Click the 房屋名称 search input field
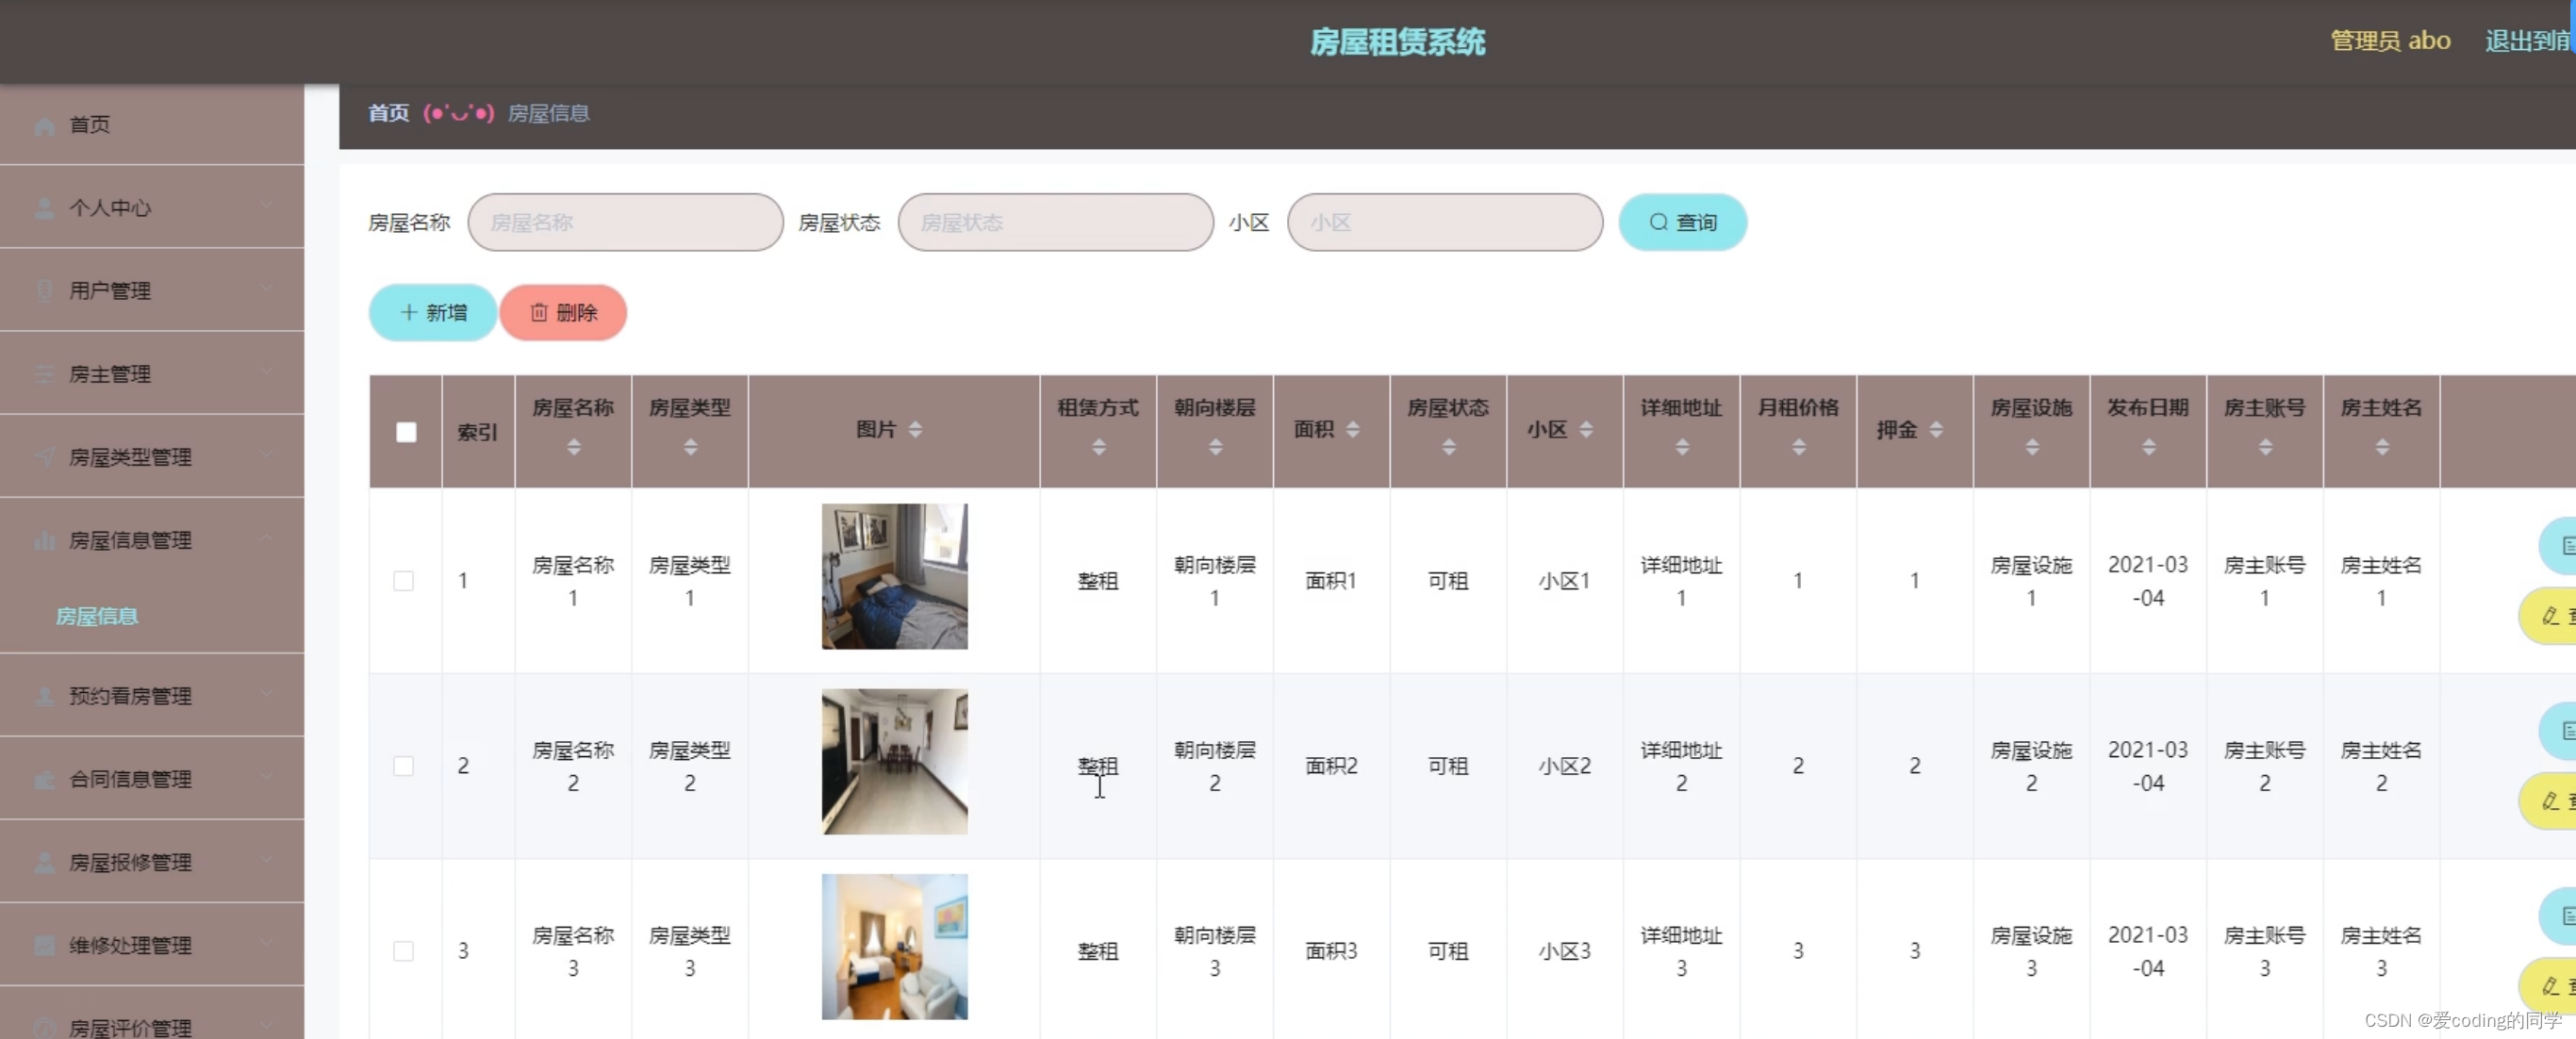The image size is (2576, 1039). [x=625, y=222]
